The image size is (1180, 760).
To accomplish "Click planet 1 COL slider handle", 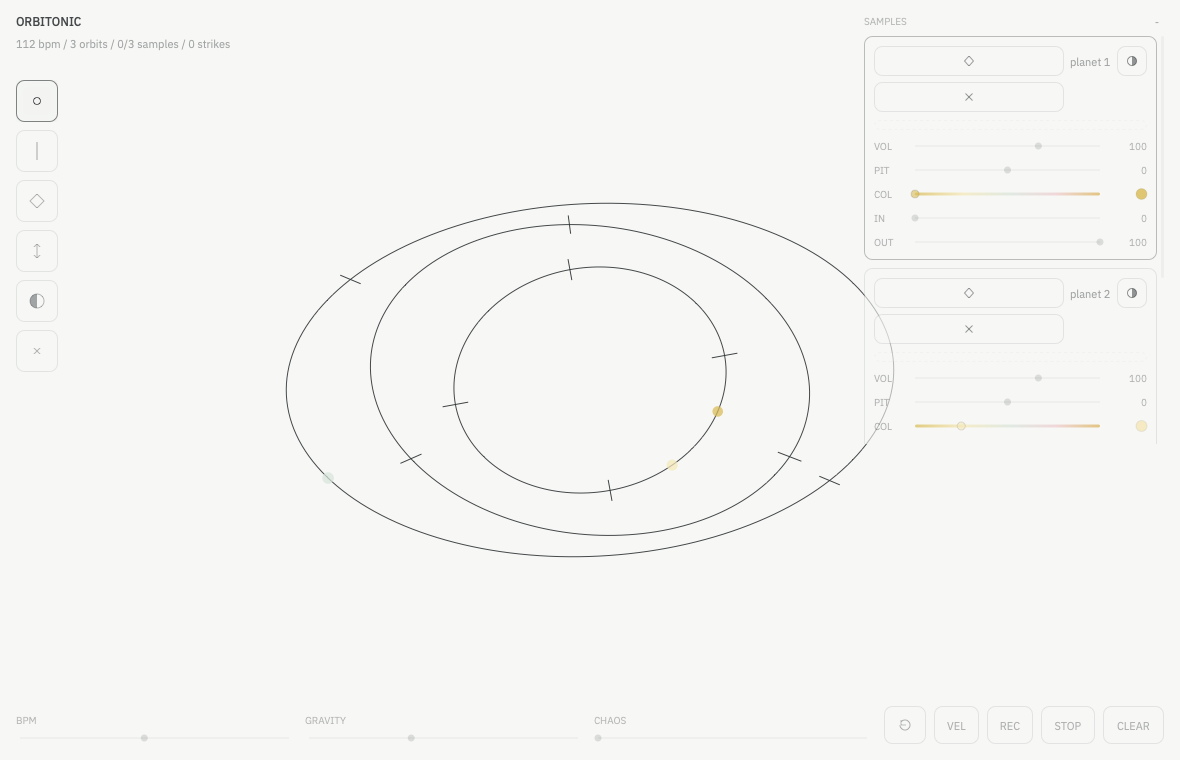I will pos(915,194).
